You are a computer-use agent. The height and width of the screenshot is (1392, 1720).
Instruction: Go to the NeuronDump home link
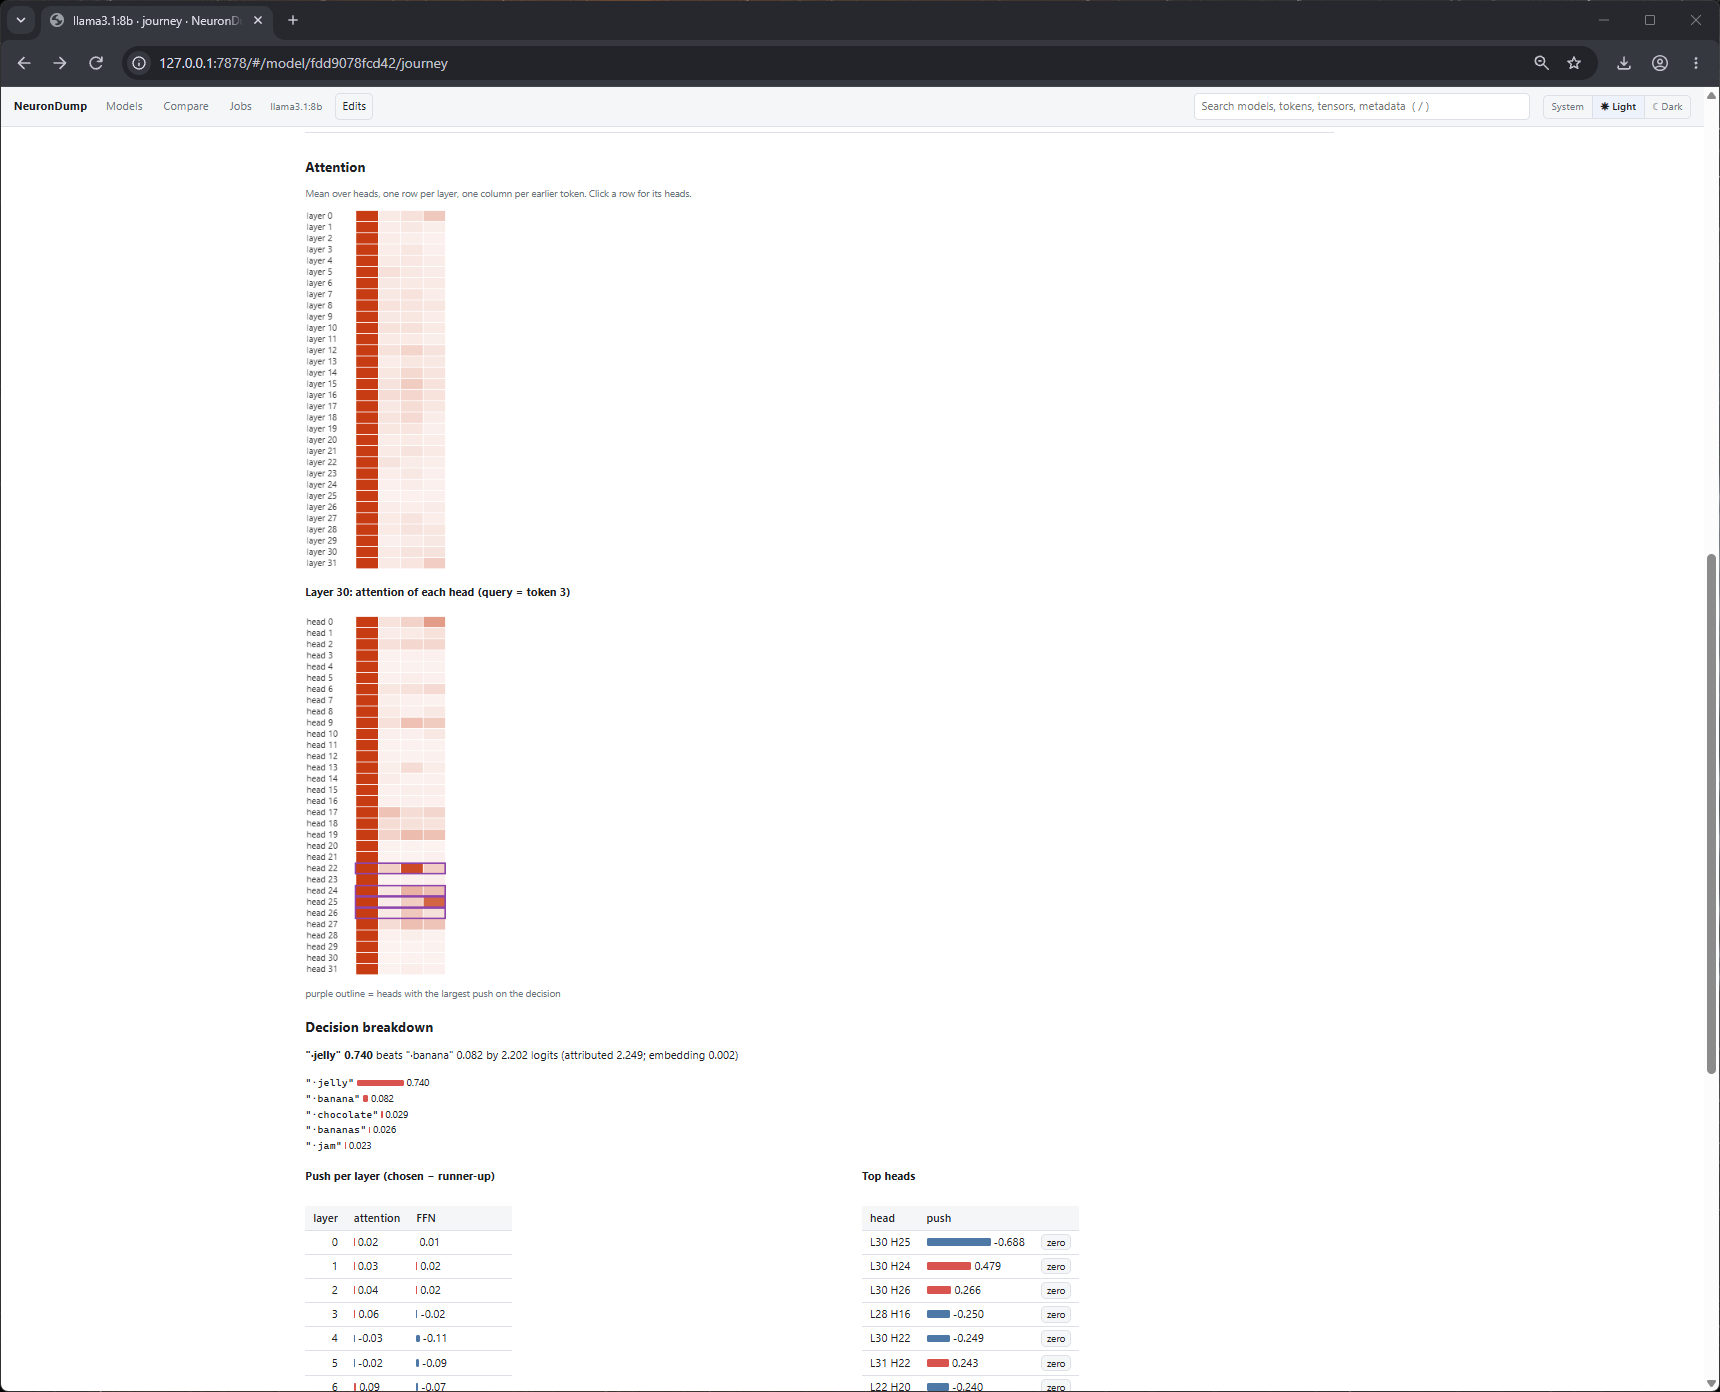(50, 106)
